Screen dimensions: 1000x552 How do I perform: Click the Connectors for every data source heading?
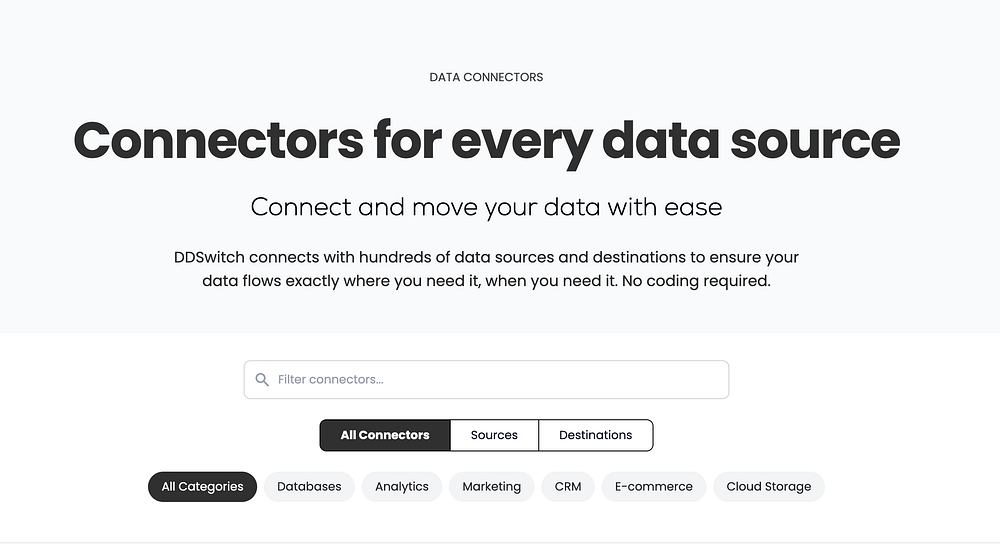click(x=486, y=141)
